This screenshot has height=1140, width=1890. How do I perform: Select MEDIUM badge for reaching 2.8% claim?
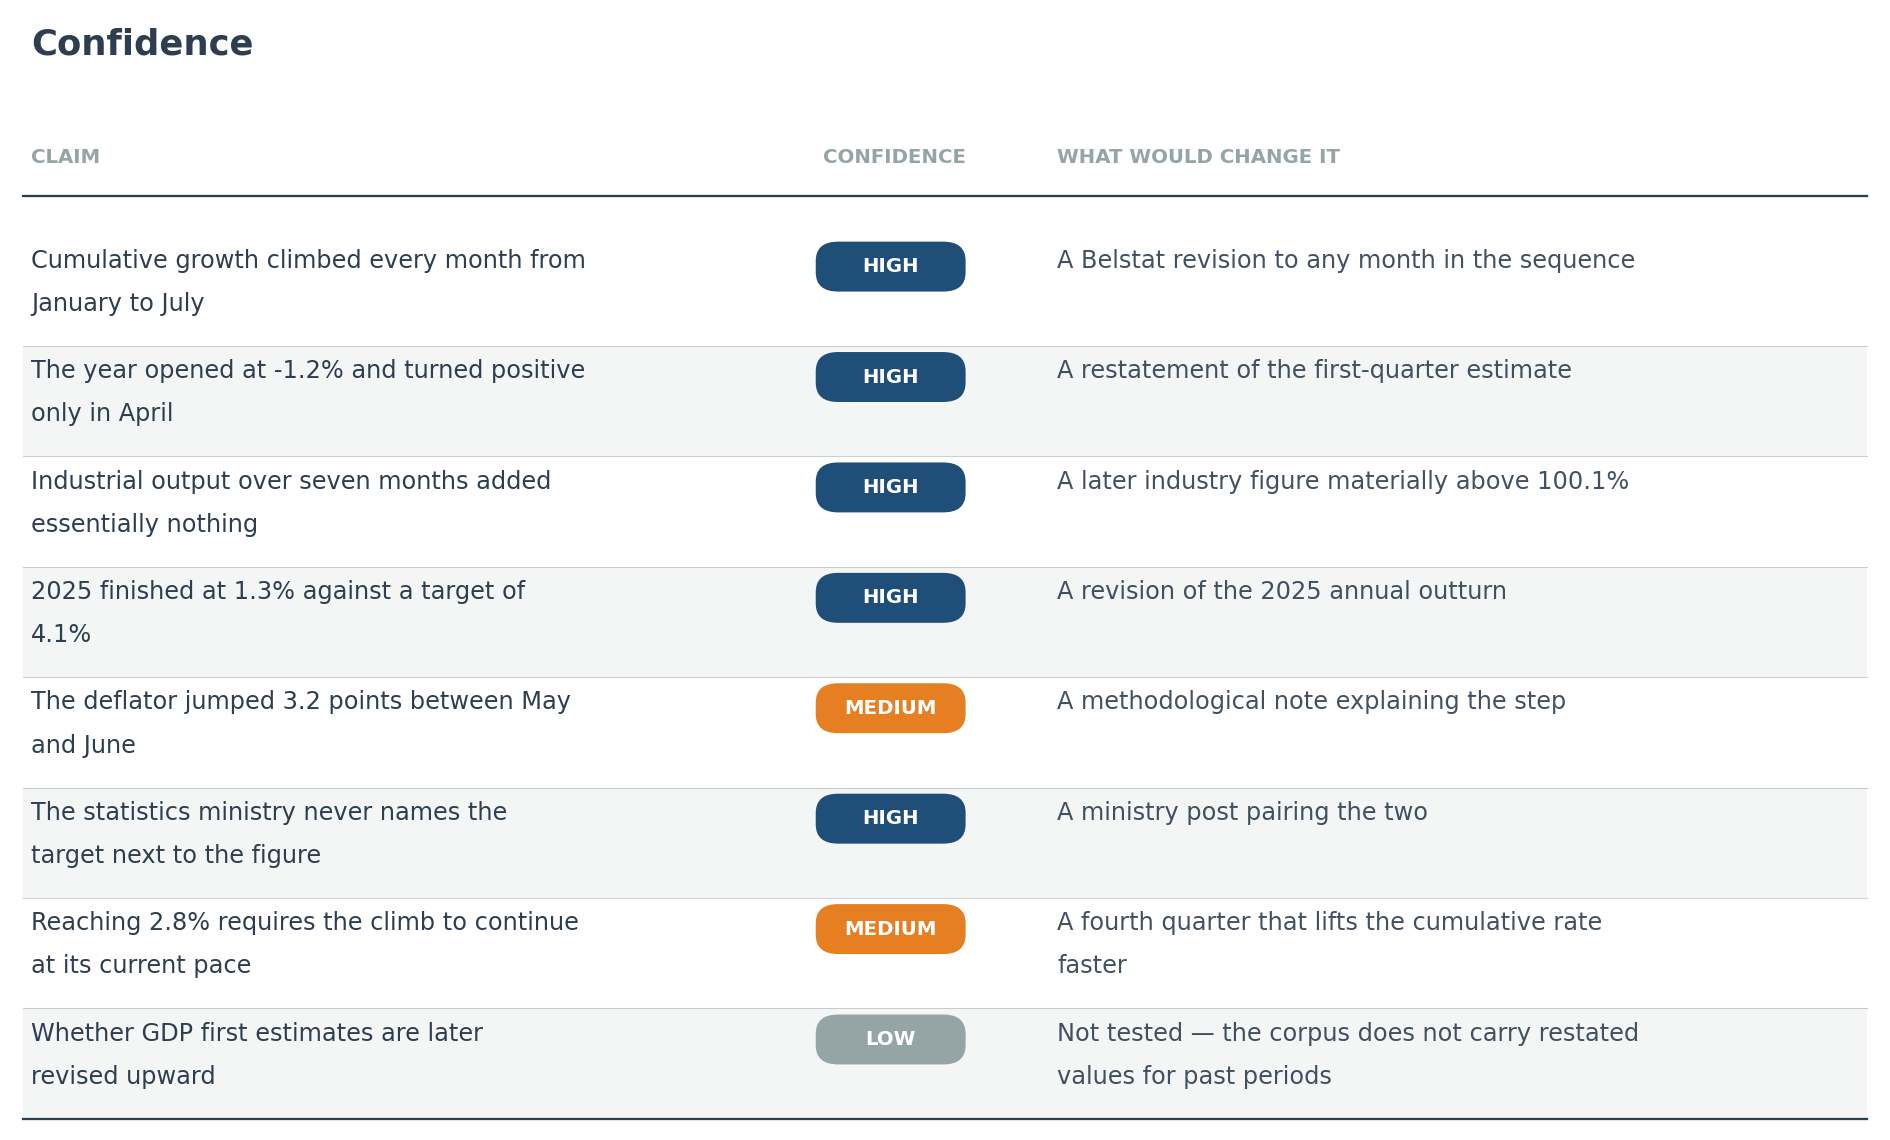(x=890, y=929)
